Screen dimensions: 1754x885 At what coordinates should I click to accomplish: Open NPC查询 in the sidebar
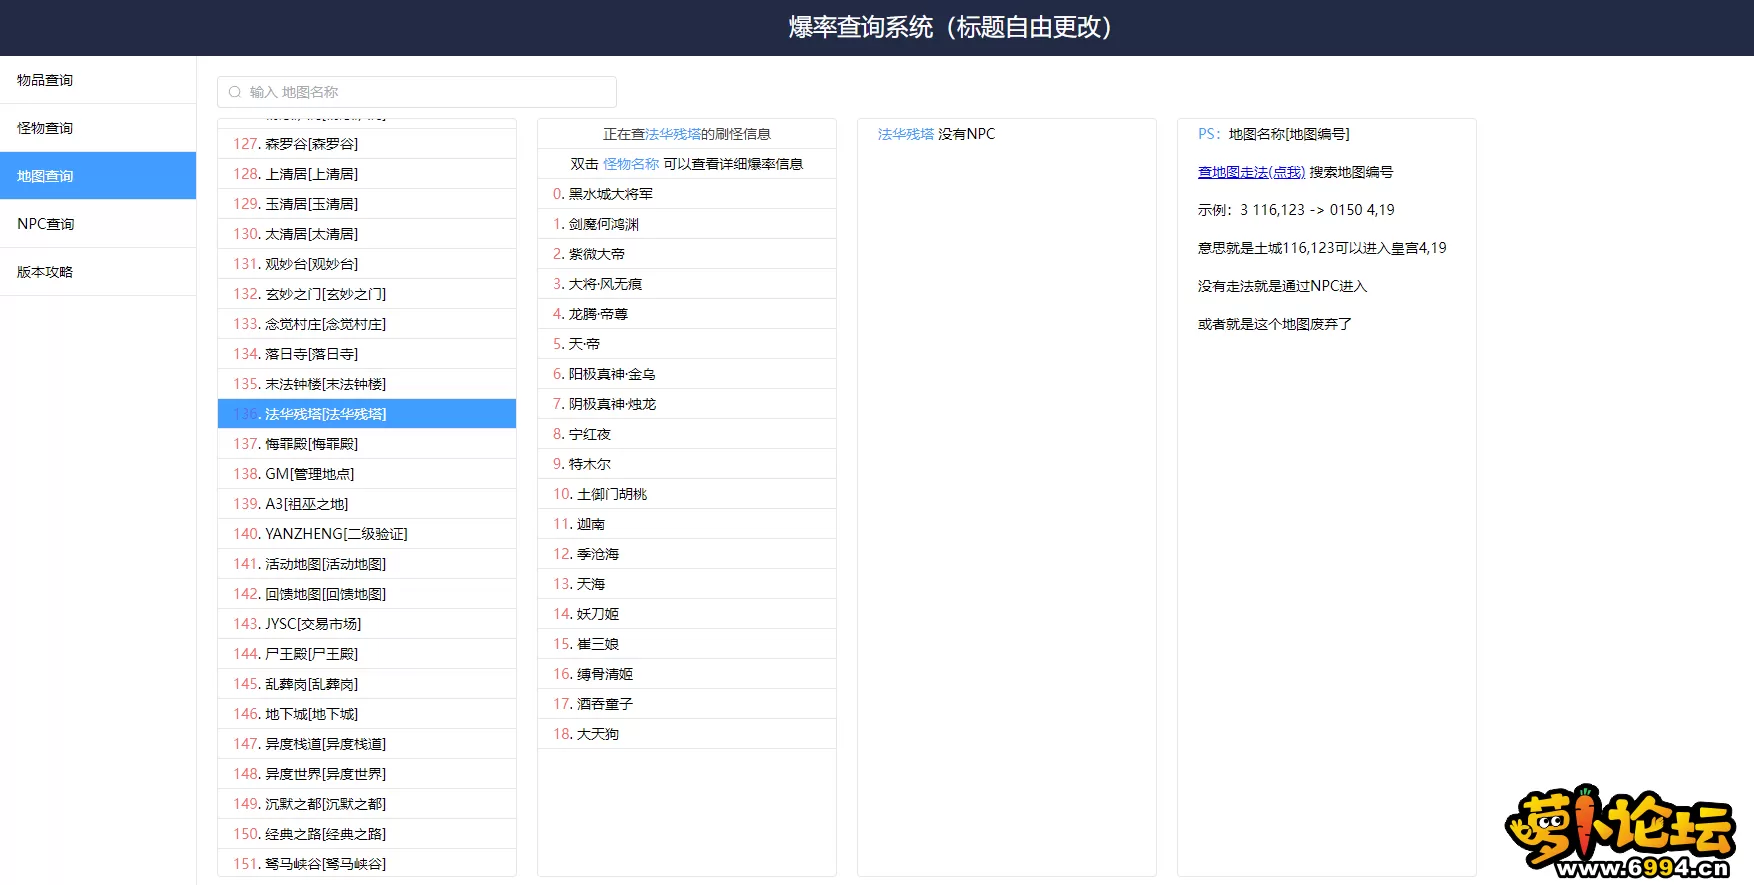[x=98, y=224]
